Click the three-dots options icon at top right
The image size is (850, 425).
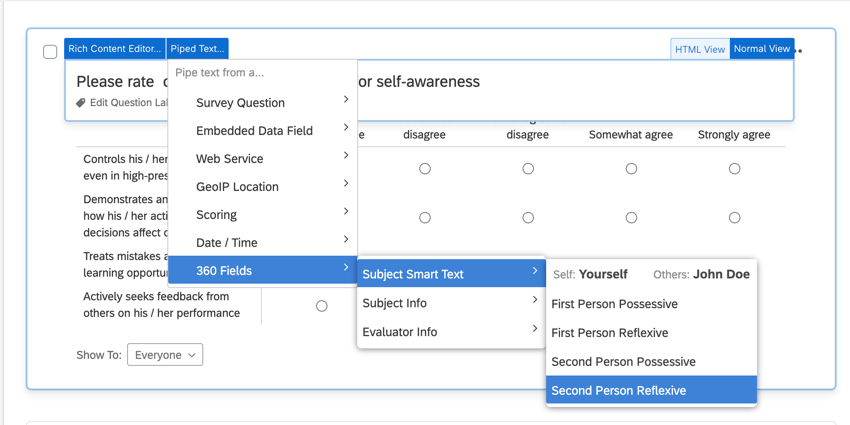pos(799,50)
